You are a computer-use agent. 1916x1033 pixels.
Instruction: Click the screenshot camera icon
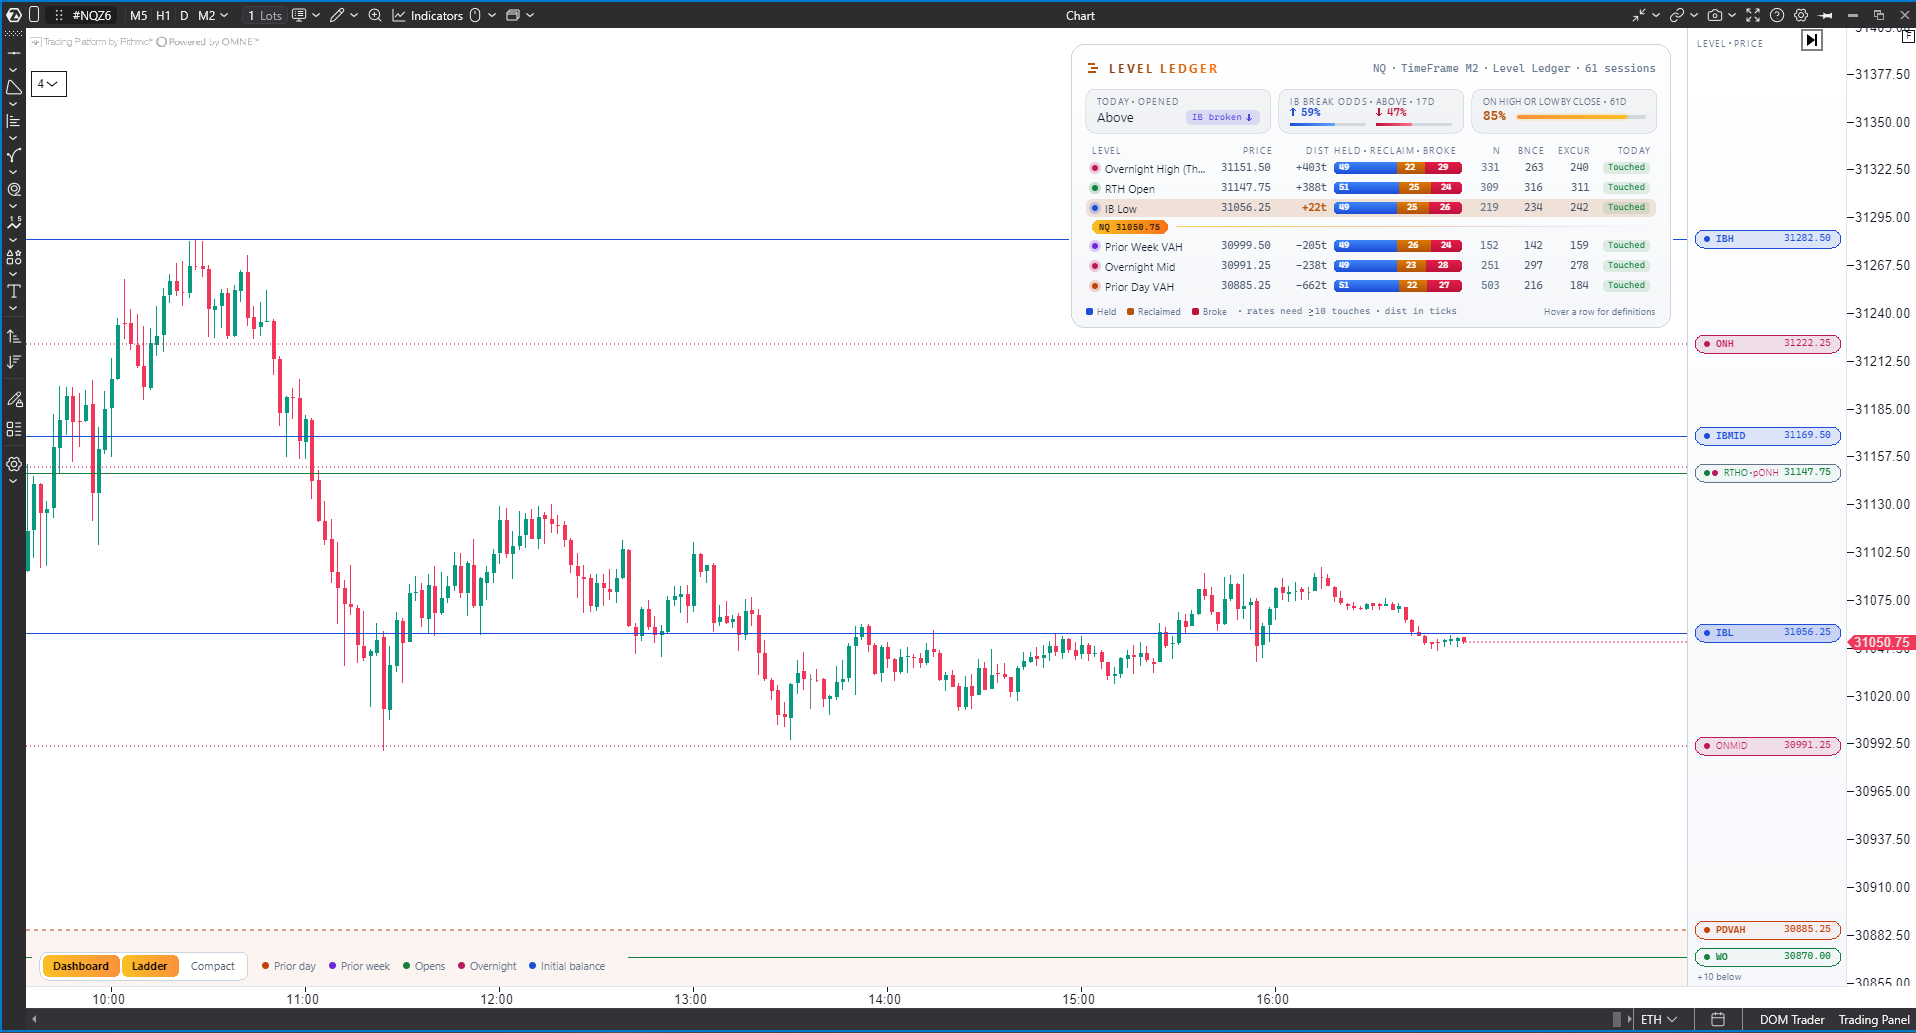pyautogui.click(x=1715, y=15)
